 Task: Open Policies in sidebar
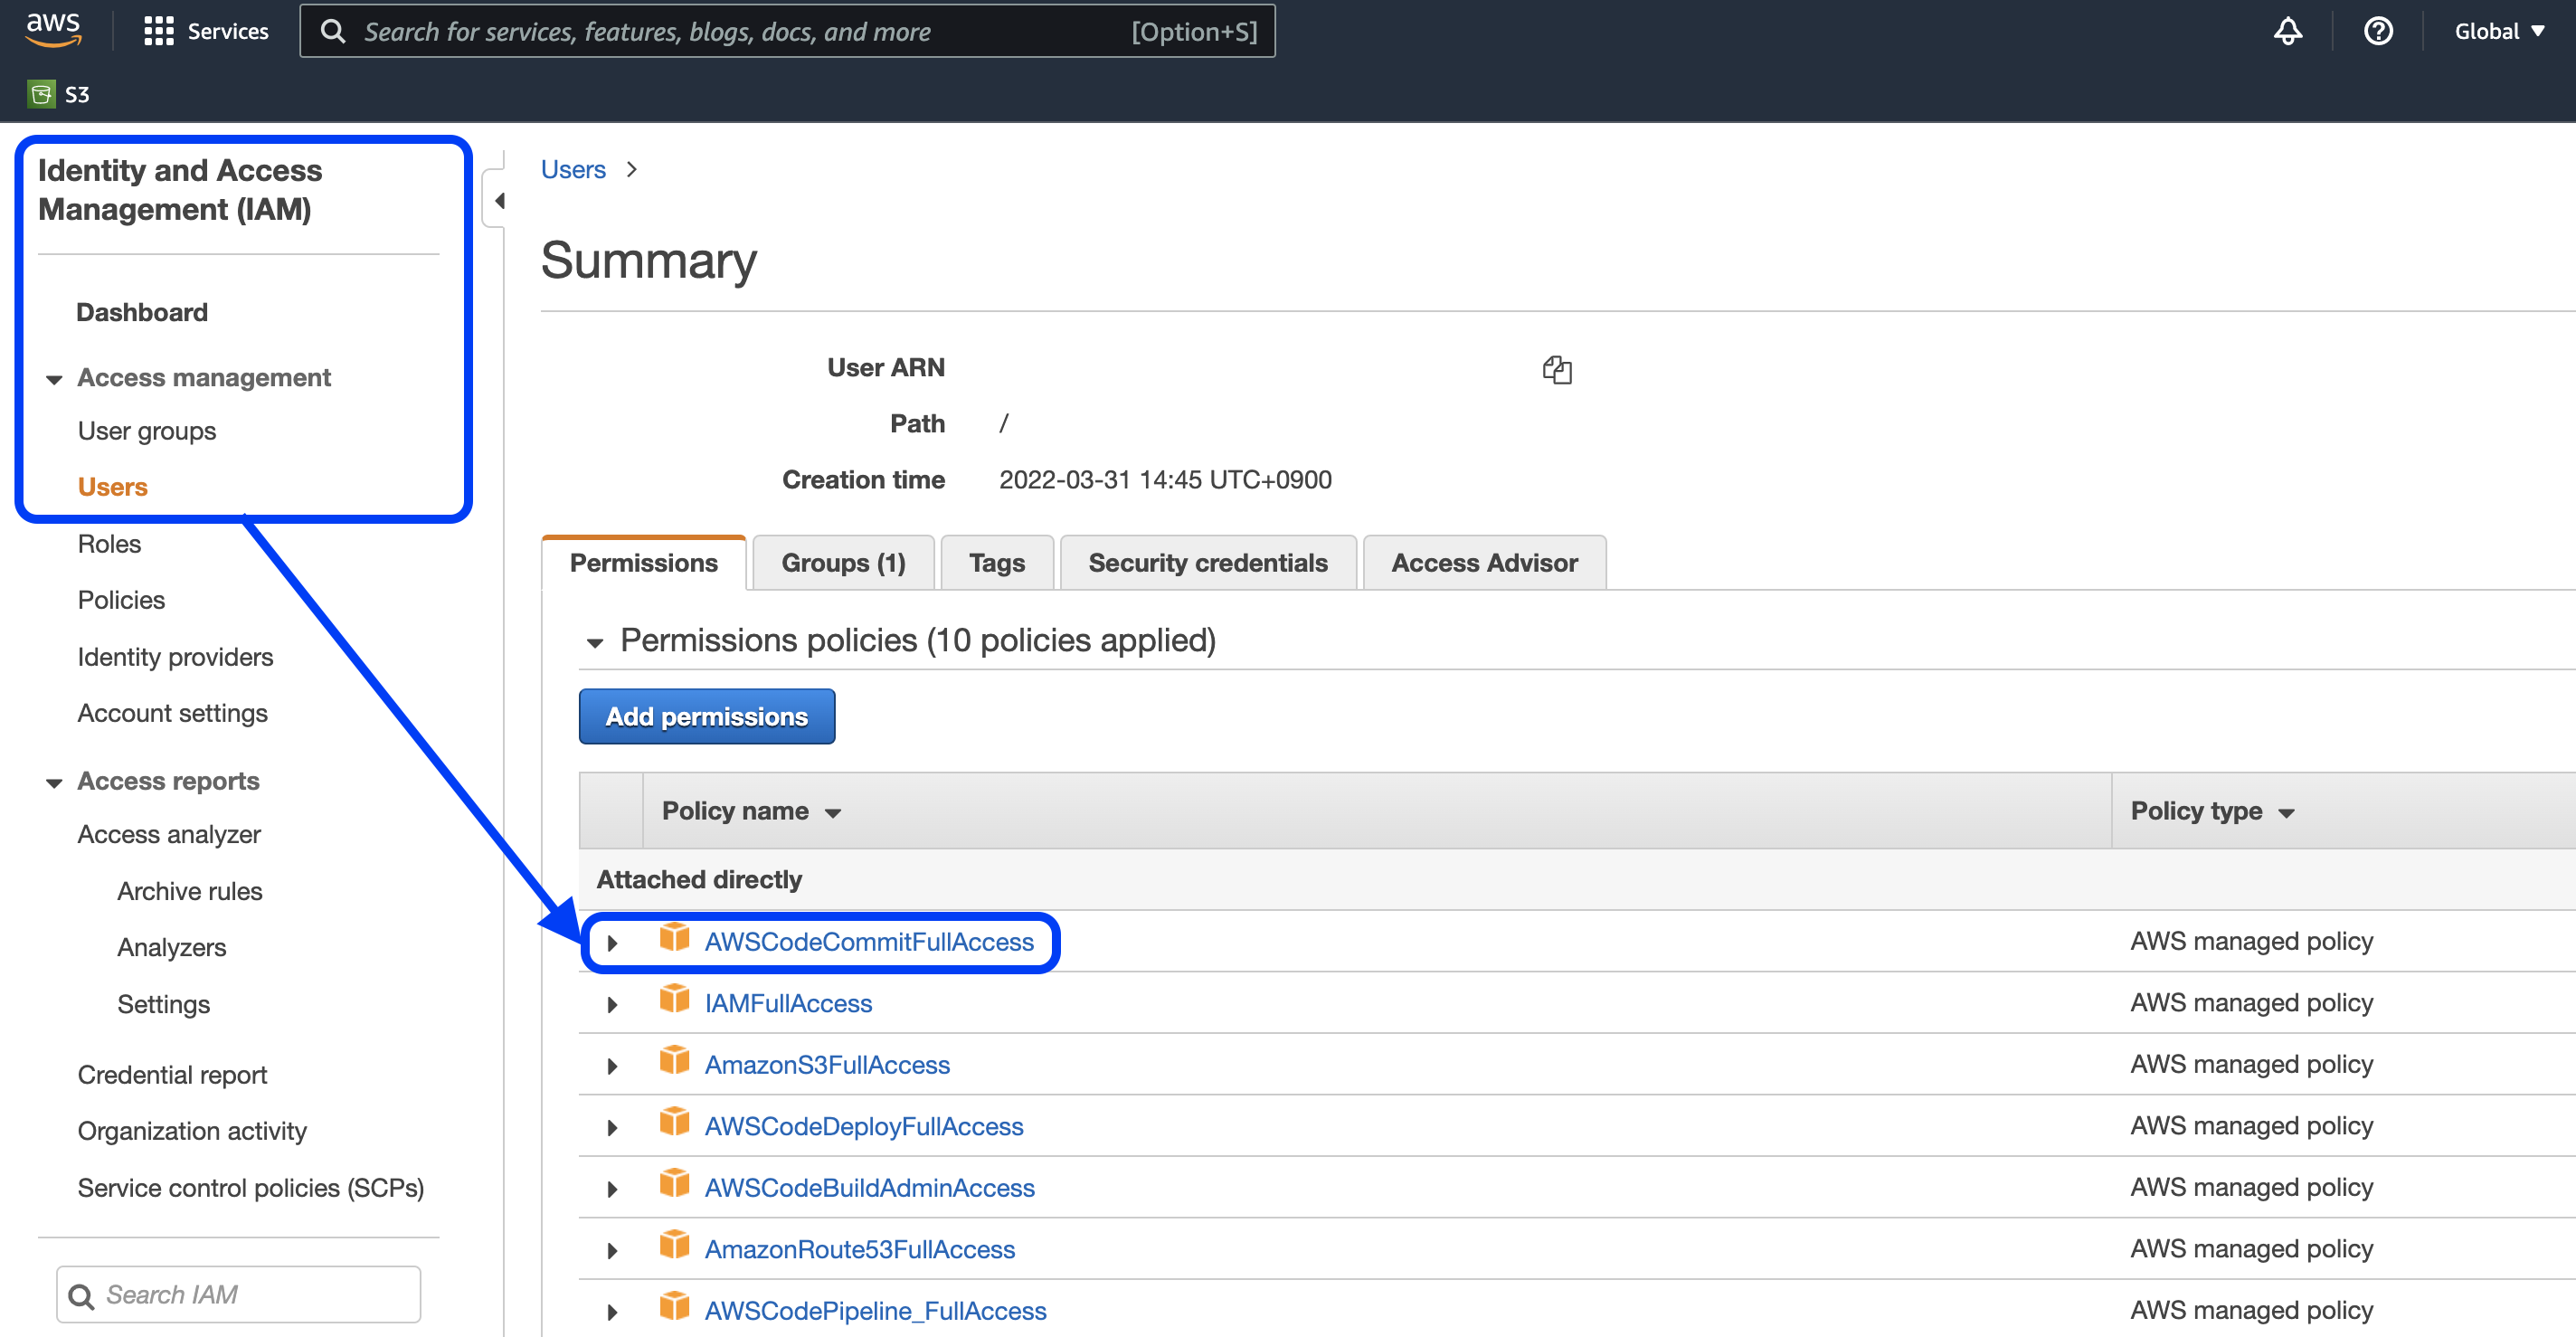click(x=121, y=600)
